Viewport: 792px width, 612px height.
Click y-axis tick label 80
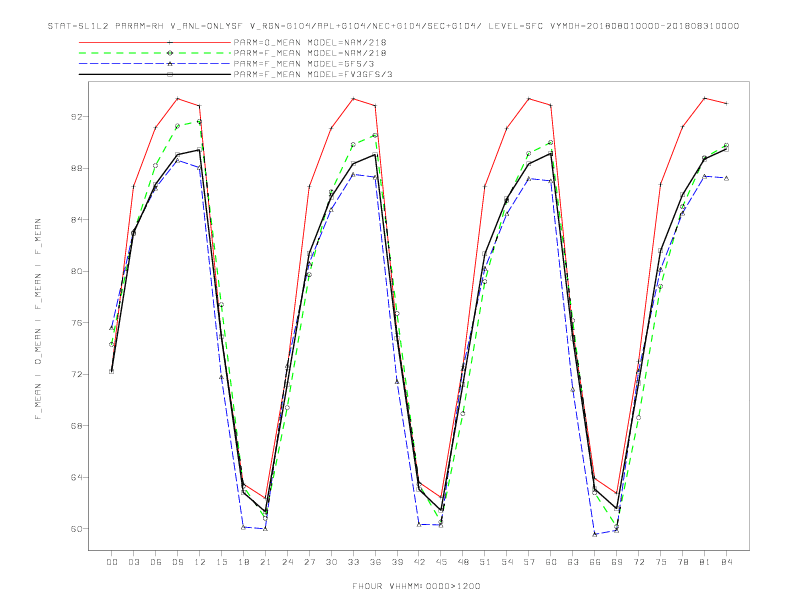(76, 271)
